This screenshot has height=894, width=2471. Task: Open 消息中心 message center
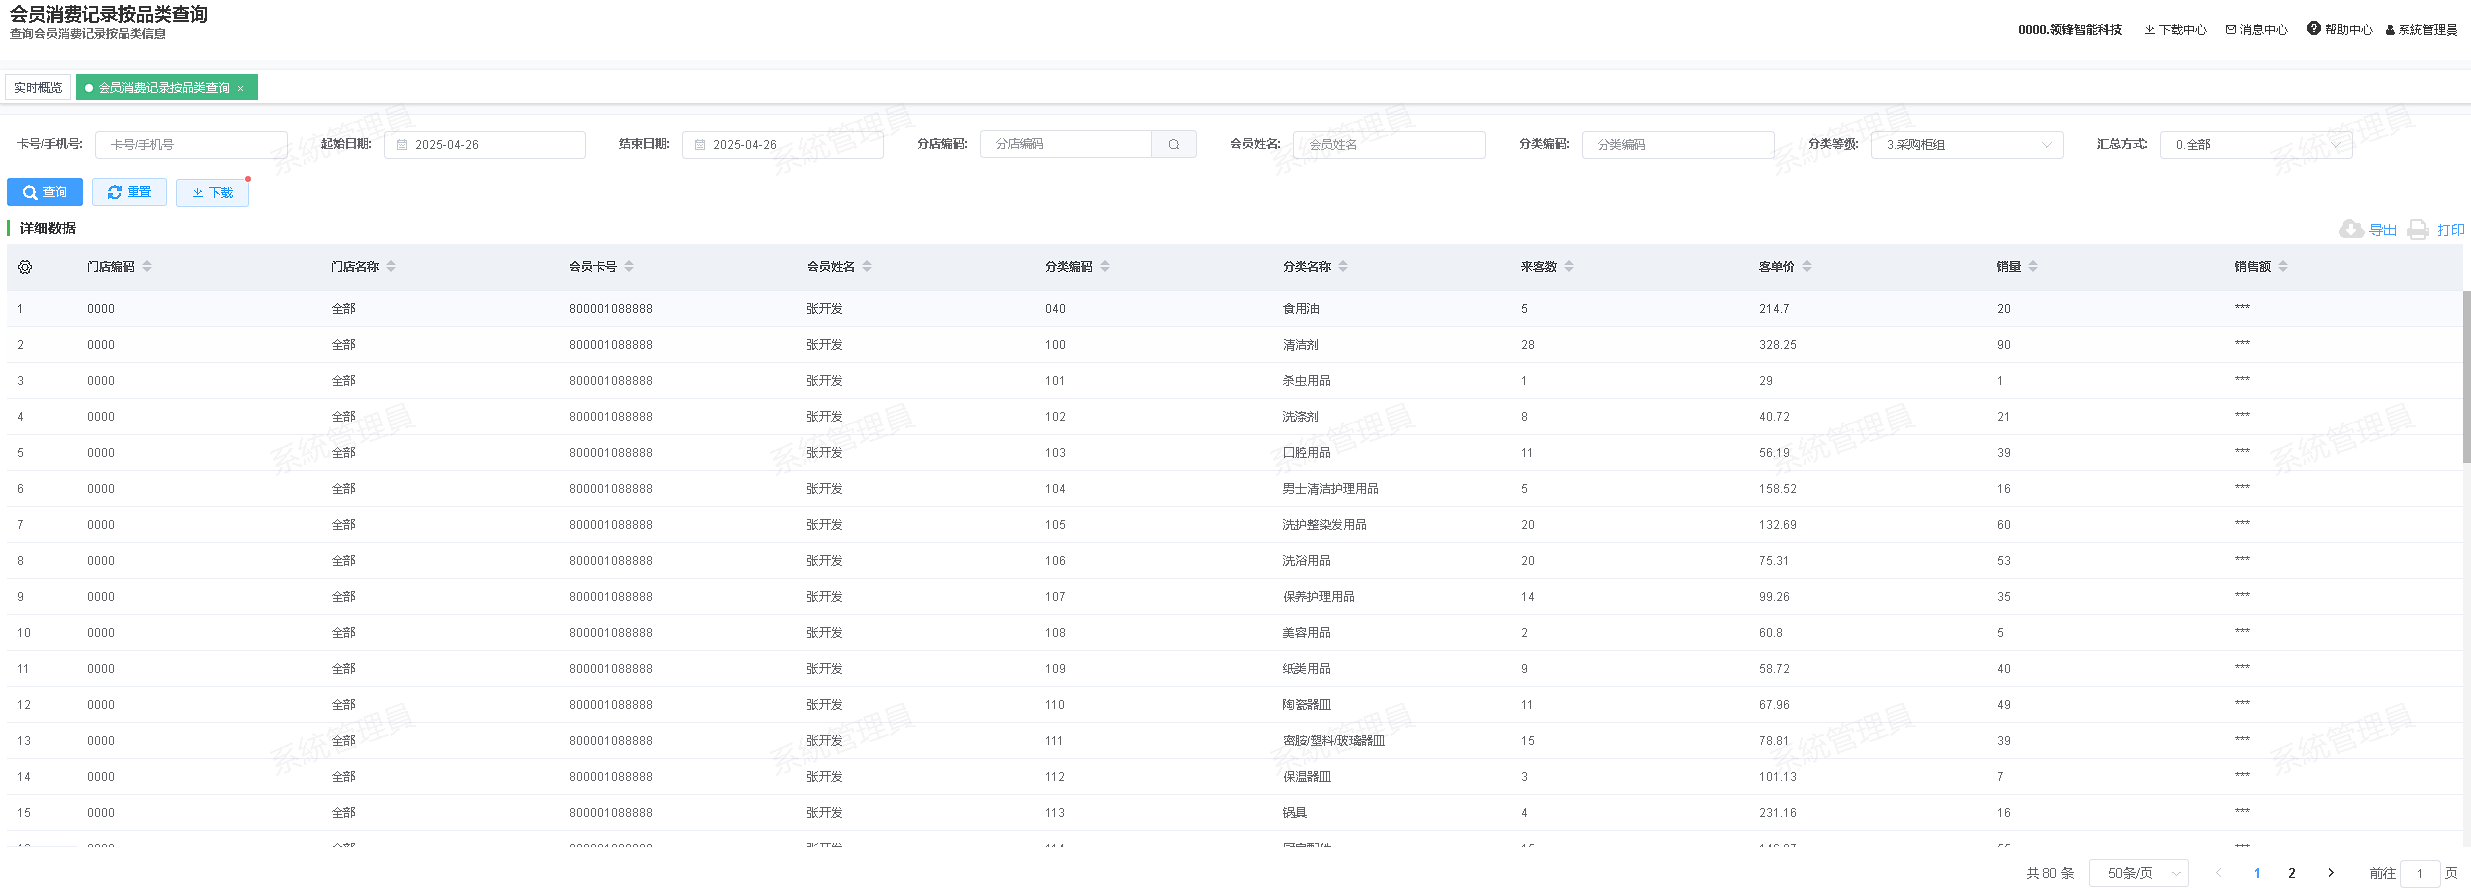point(2256,30)
